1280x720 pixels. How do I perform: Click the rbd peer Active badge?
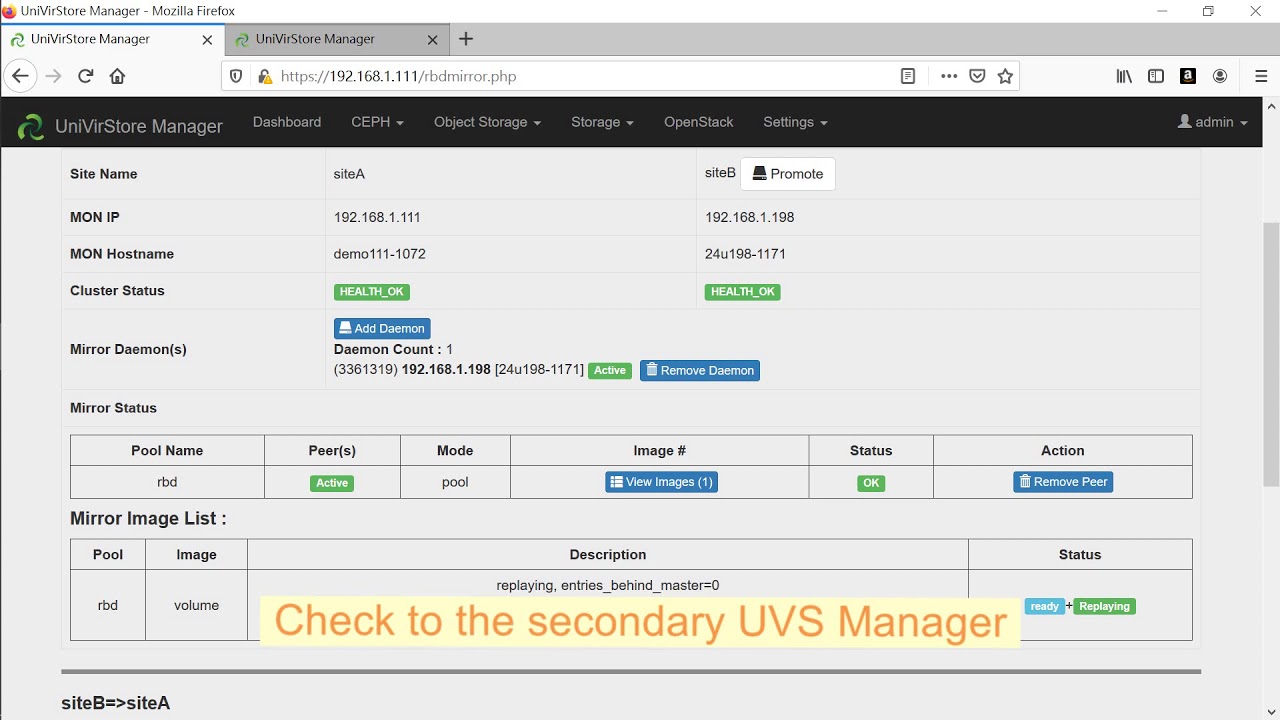(x=332, y=483)
